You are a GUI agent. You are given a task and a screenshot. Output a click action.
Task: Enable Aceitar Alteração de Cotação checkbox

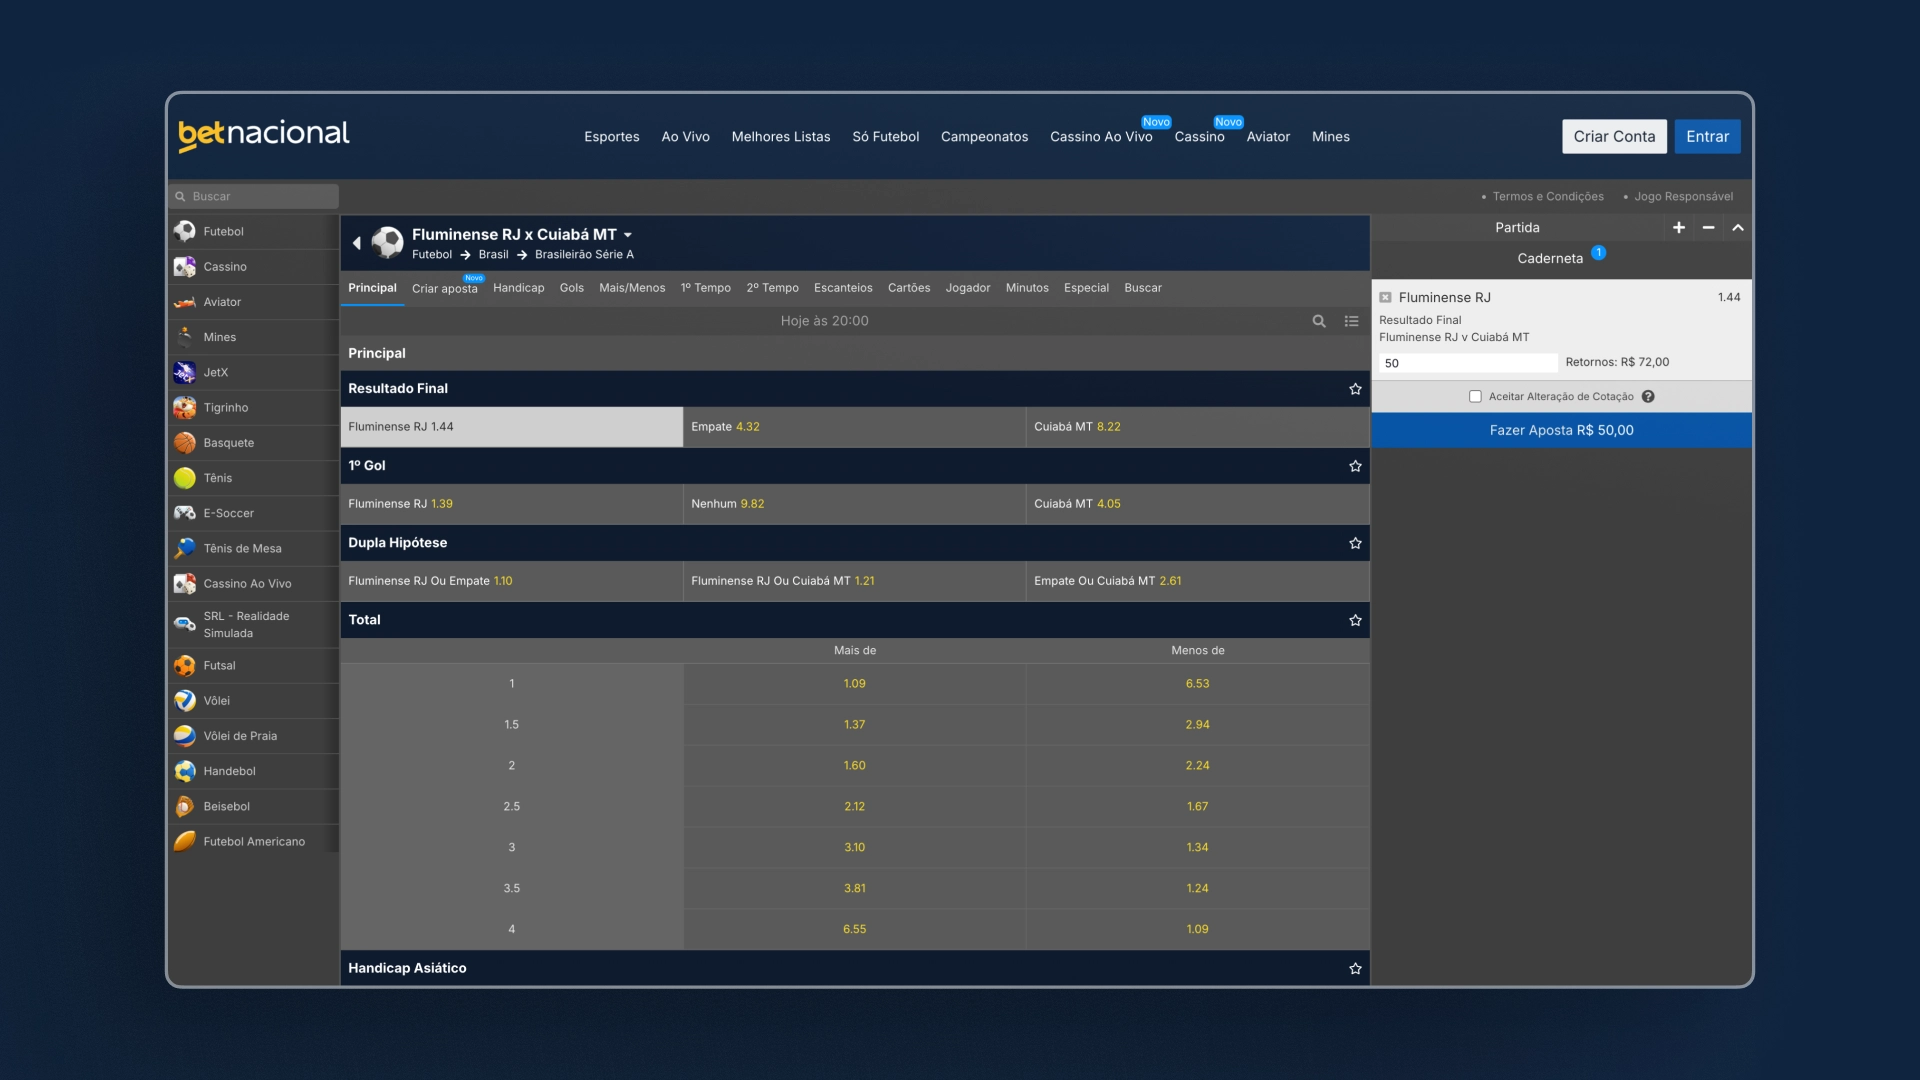click(1475, 397)
